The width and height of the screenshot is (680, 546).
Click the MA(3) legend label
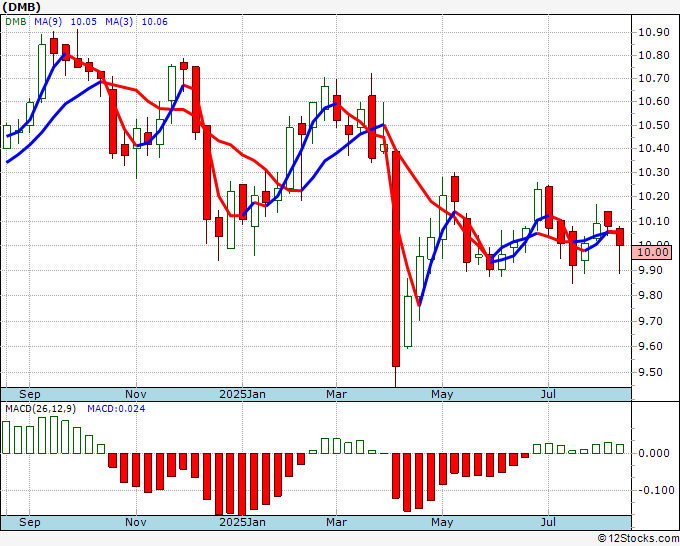click(119, 22)
